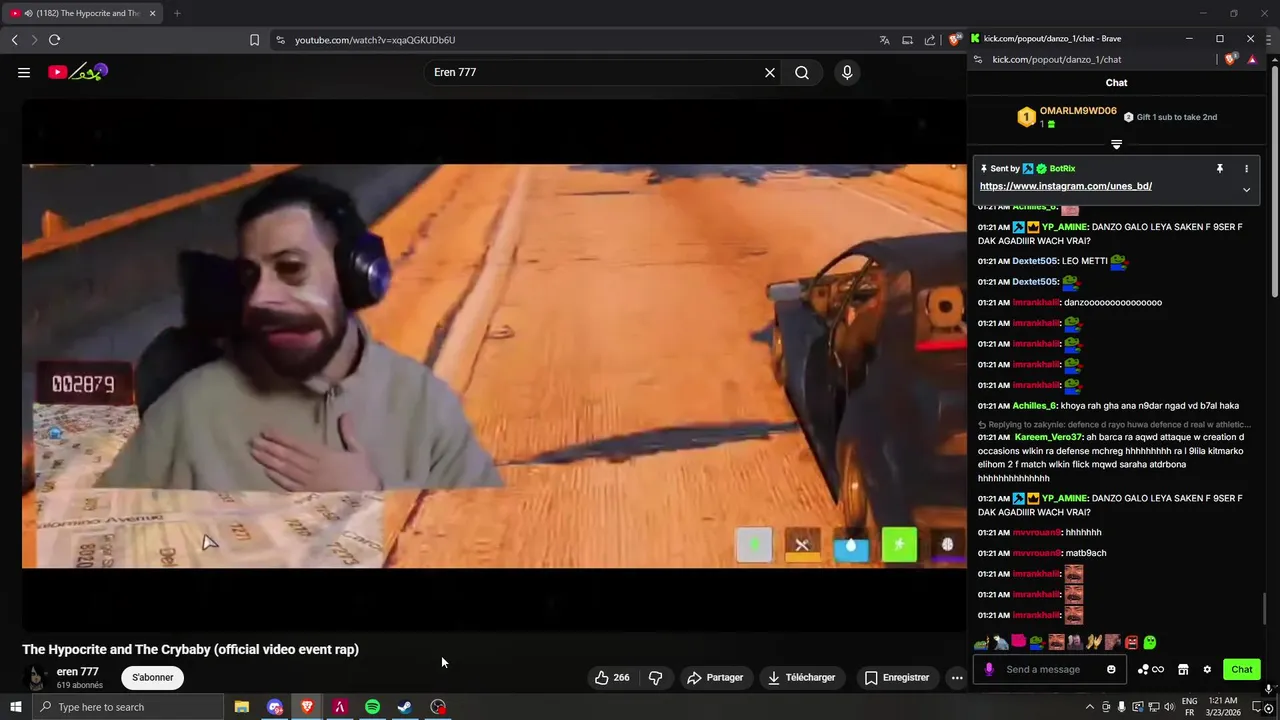Open Brave Shields in Kick popout
The image size is (1280, 720).
click(x=1231, y=59)
